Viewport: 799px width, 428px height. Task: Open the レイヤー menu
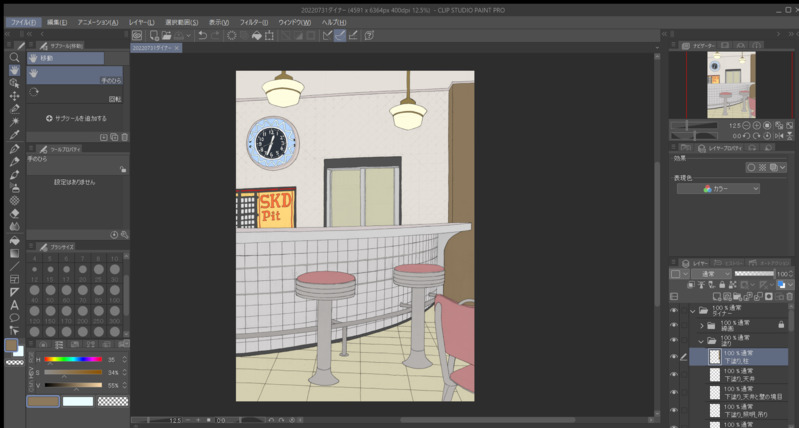pos(142,22)
